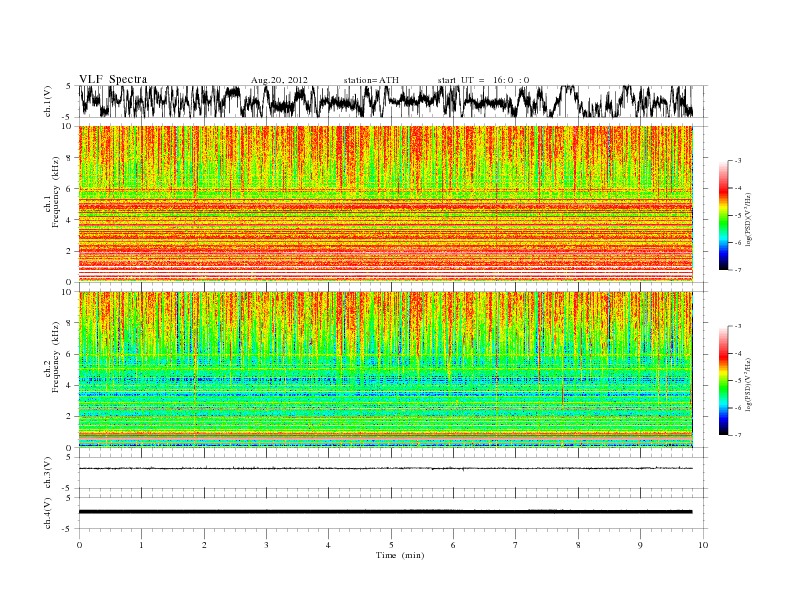Image resolution: width=792 pixels, height=612 pixels.
Task: Select the 'start UT = 16:0 :0' text
Action: (483, 80)
